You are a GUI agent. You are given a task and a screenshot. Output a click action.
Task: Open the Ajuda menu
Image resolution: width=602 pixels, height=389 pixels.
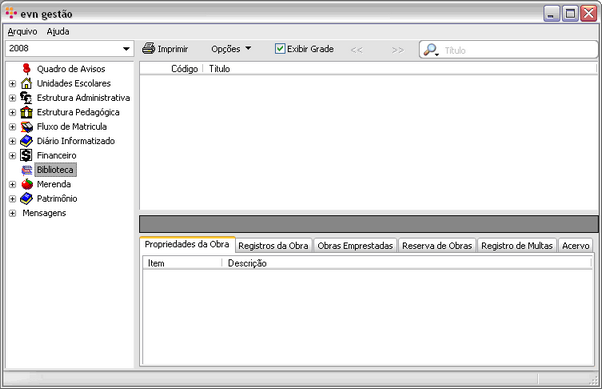(58, 31)
